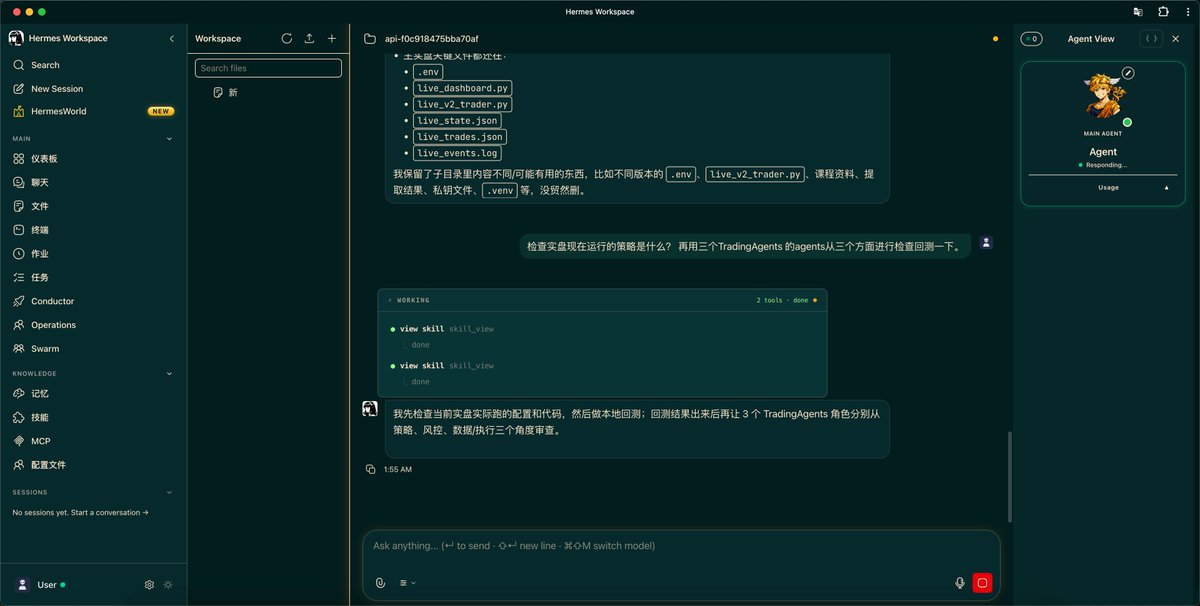The image size is (1200, 606).
Task: Click the Hermes Workspace logo
Action: point(16,38)
